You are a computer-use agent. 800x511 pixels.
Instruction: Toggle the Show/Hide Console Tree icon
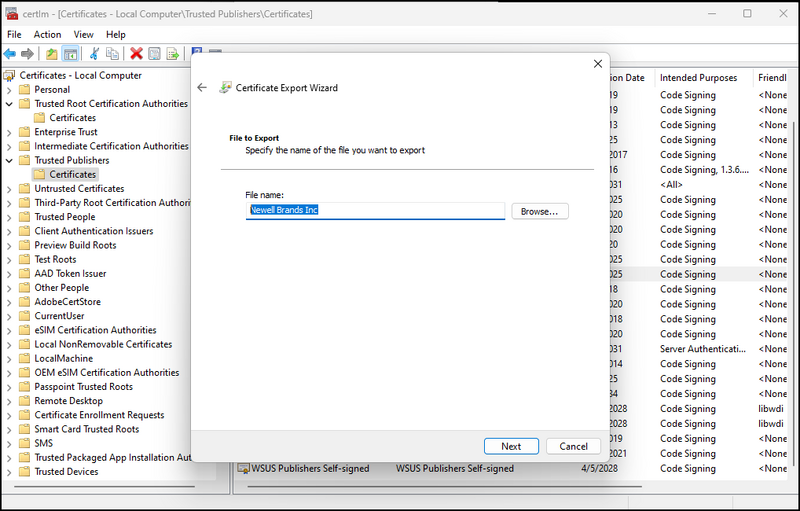71,54
